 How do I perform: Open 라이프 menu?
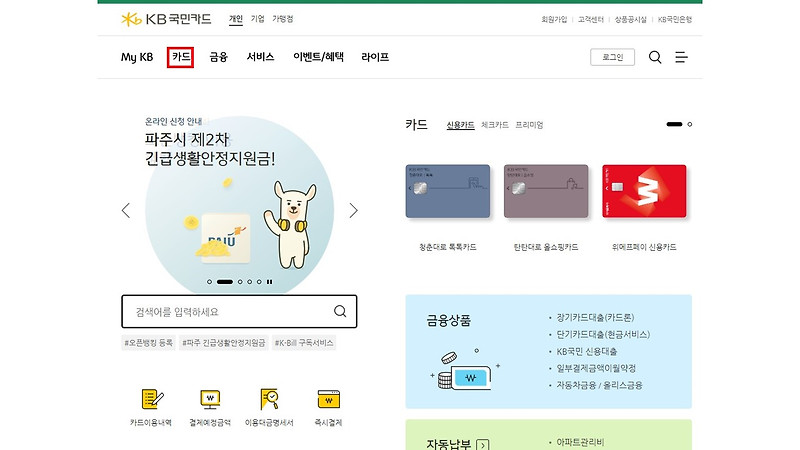(375, 57)
